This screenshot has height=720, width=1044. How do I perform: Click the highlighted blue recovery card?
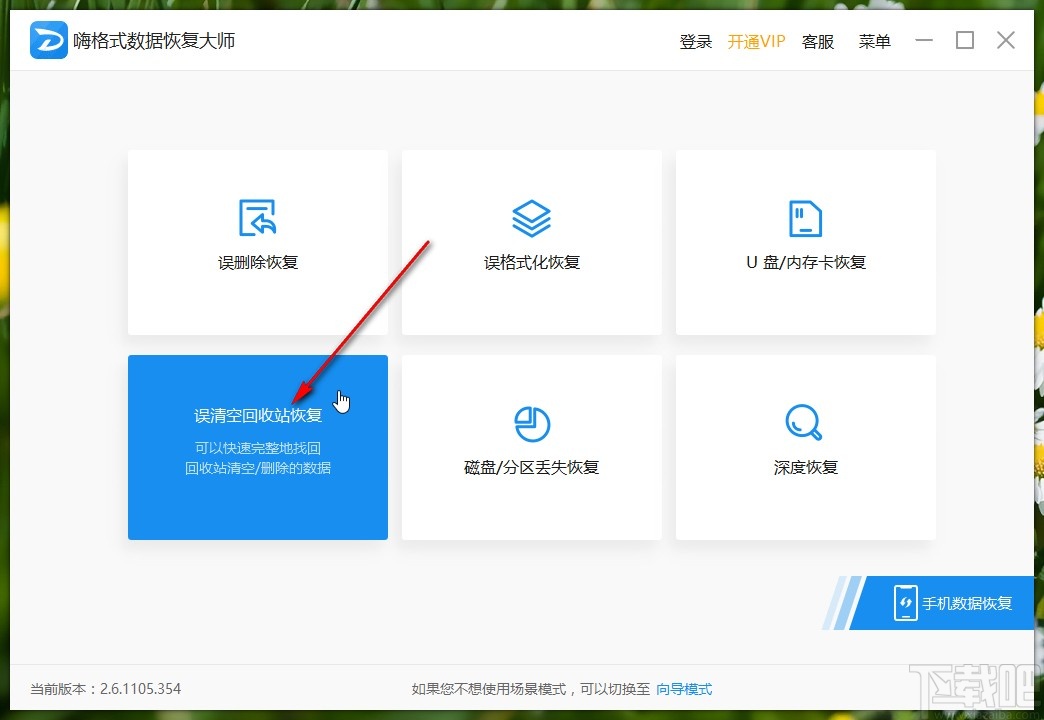point(257,447)
